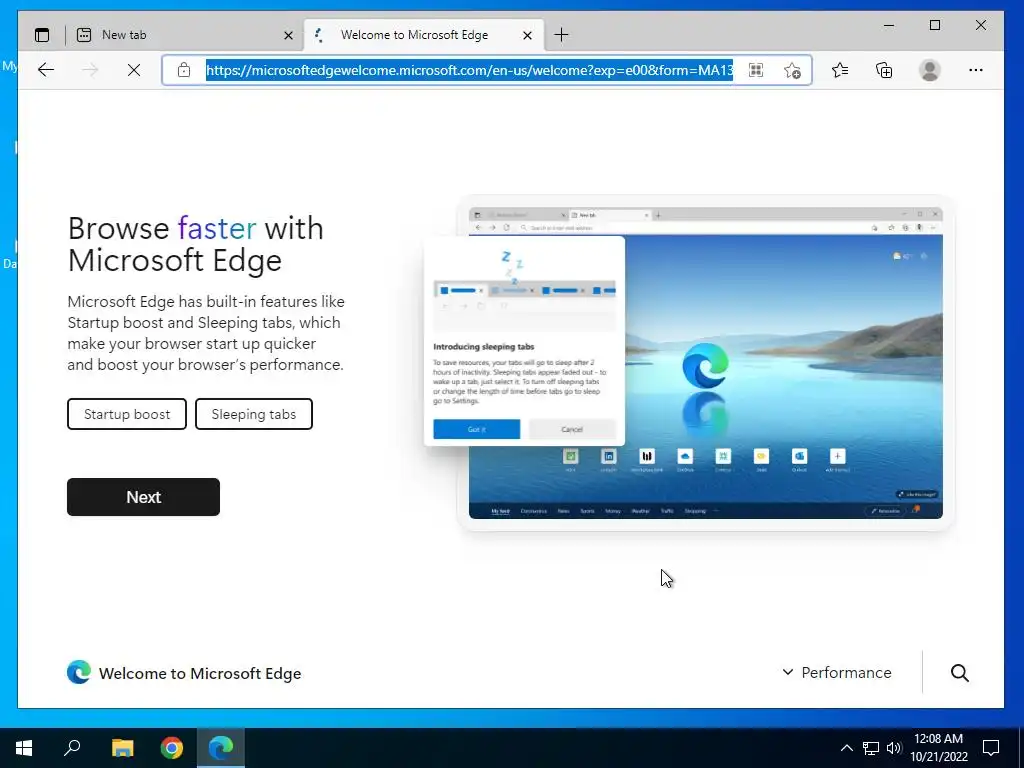This screenshot has width=1024, height=768.
Task: Open network status tray icon
Action: 871,748
